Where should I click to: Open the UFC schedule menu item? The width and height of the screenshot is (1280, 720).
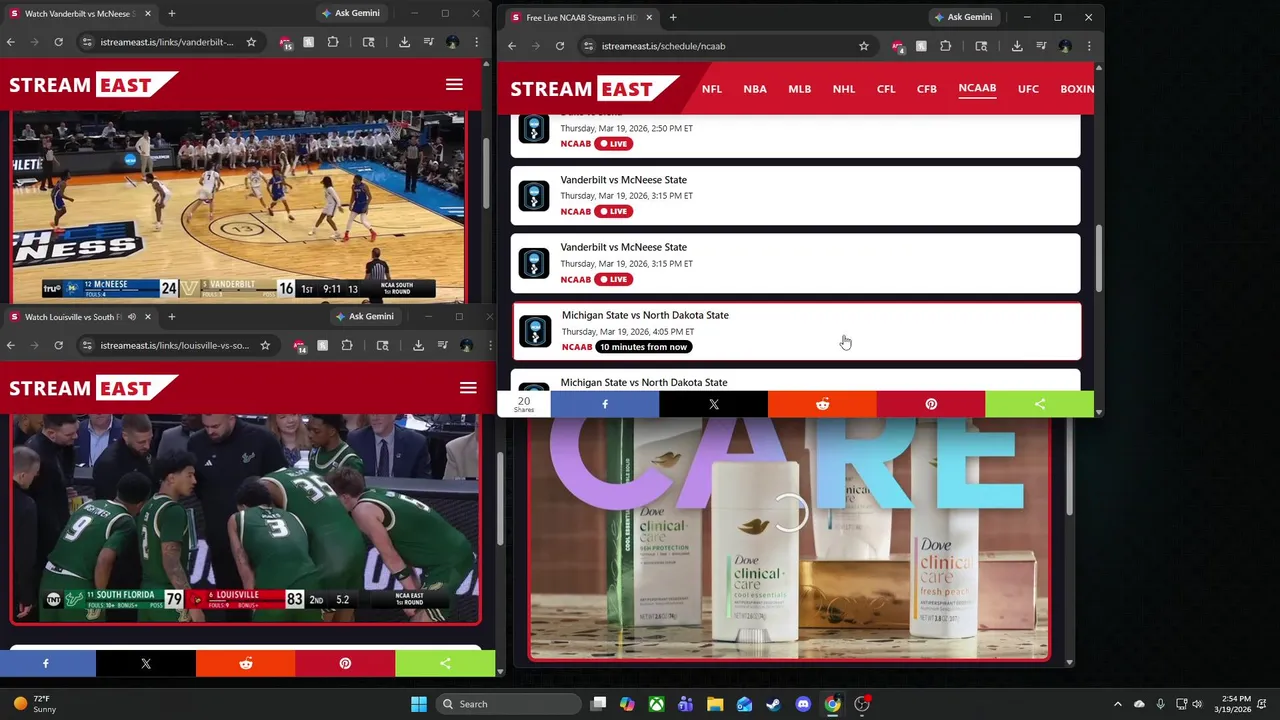[x=1028, y=89]
